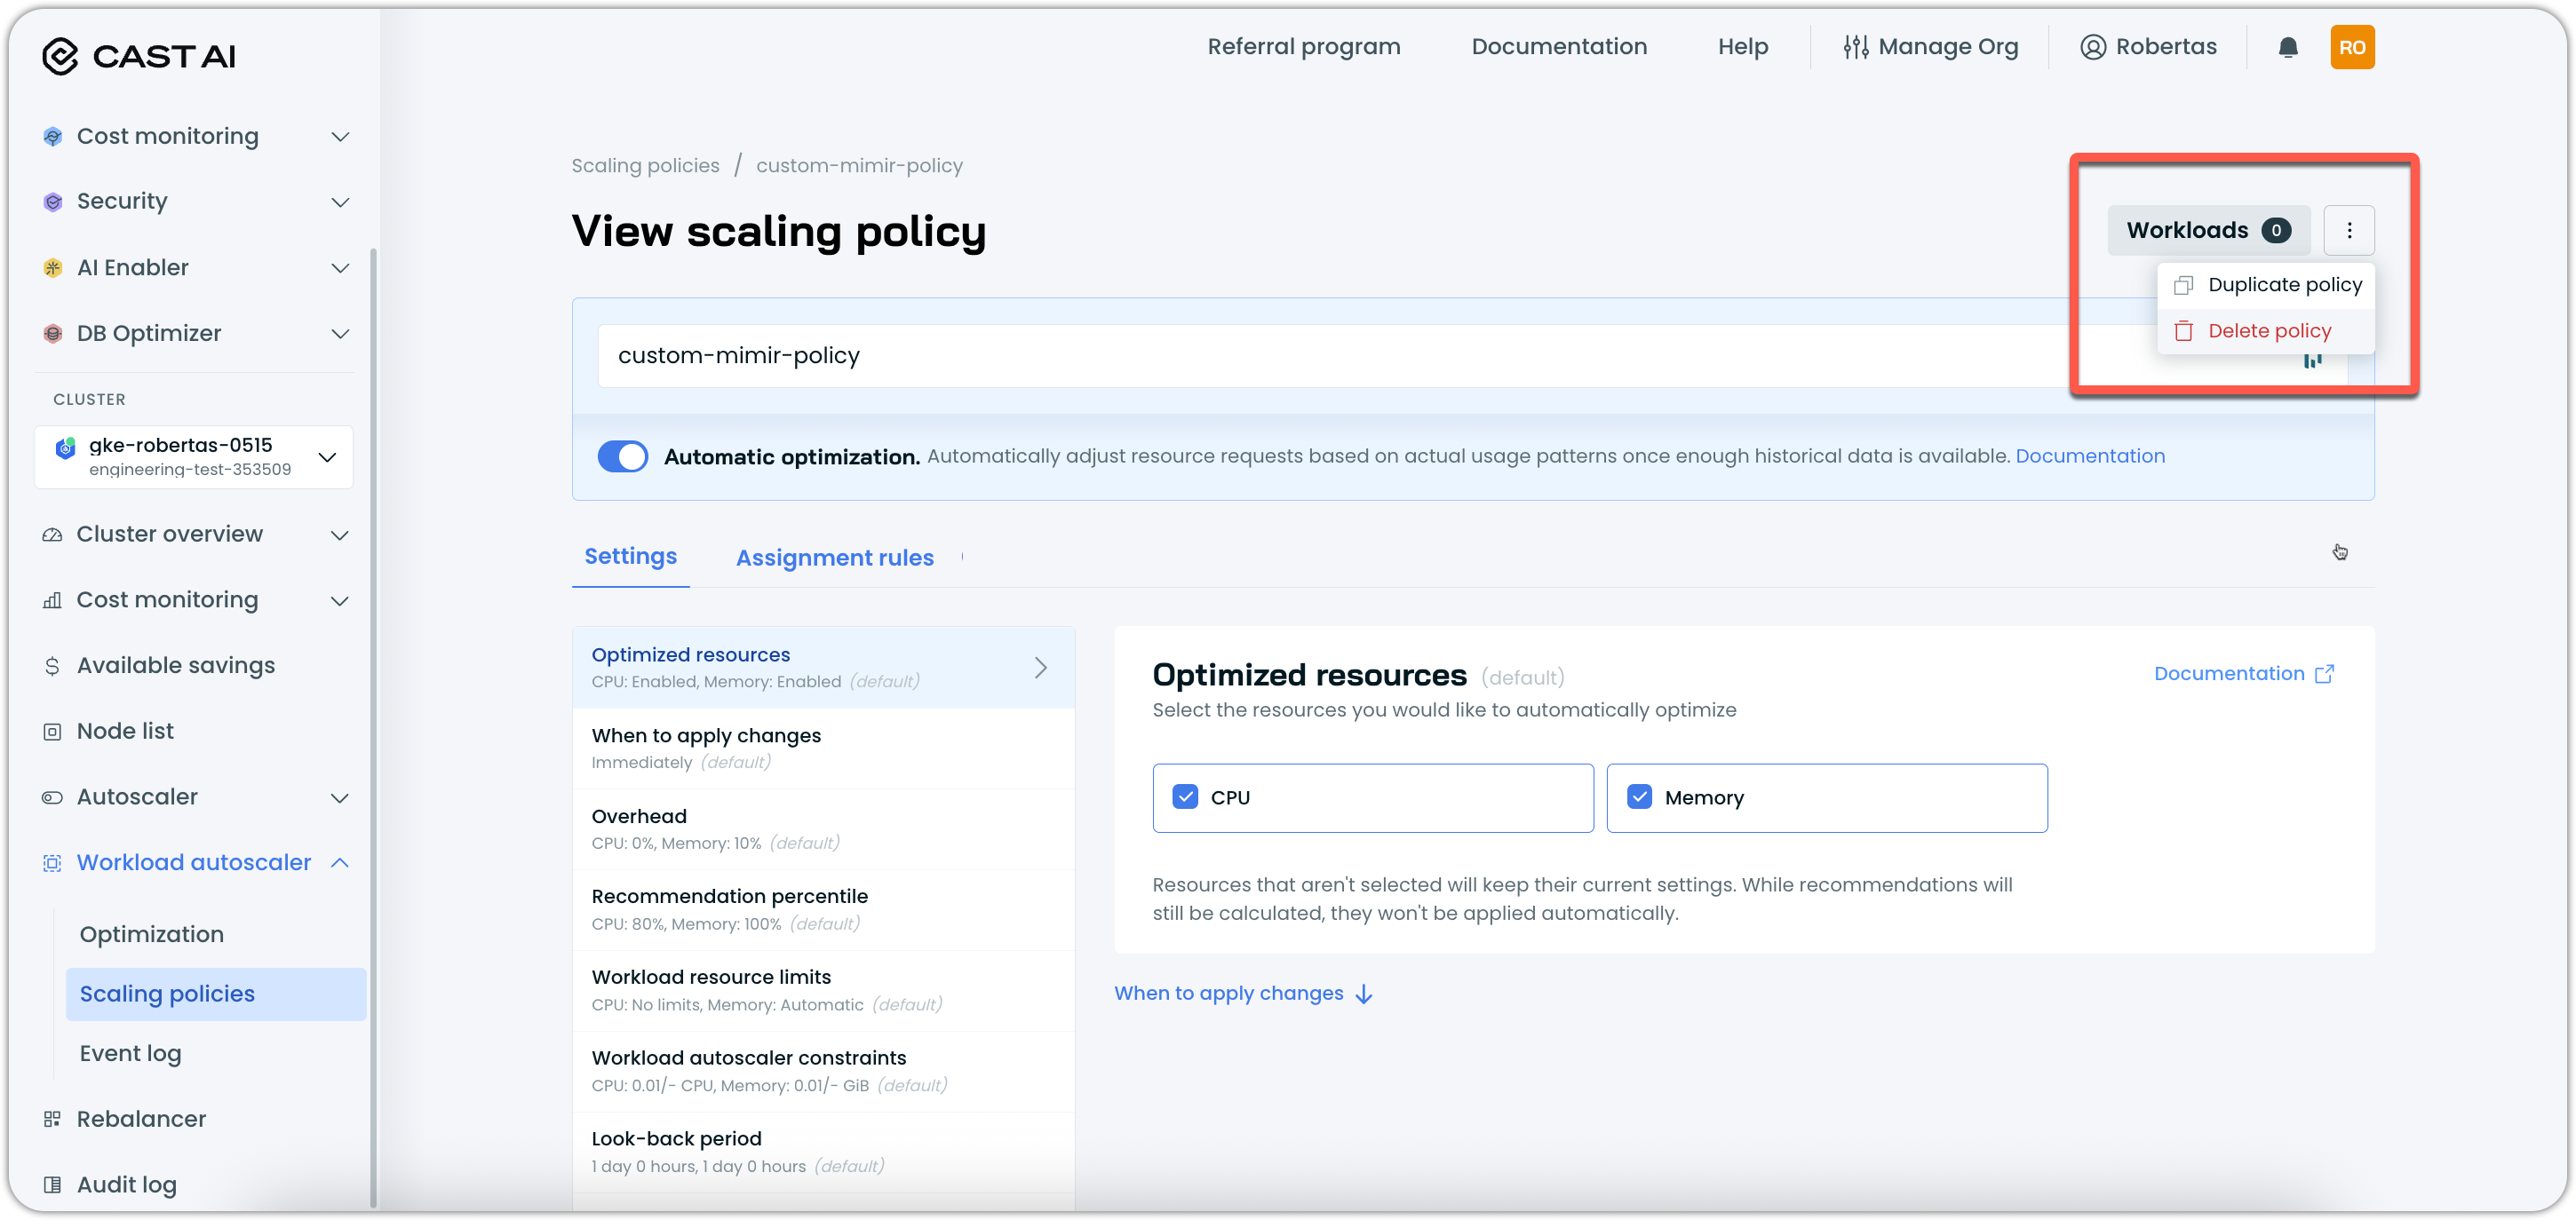Click the CAST AI logo
This screenshot has width=2576, height=1220.
click(139, 56)
